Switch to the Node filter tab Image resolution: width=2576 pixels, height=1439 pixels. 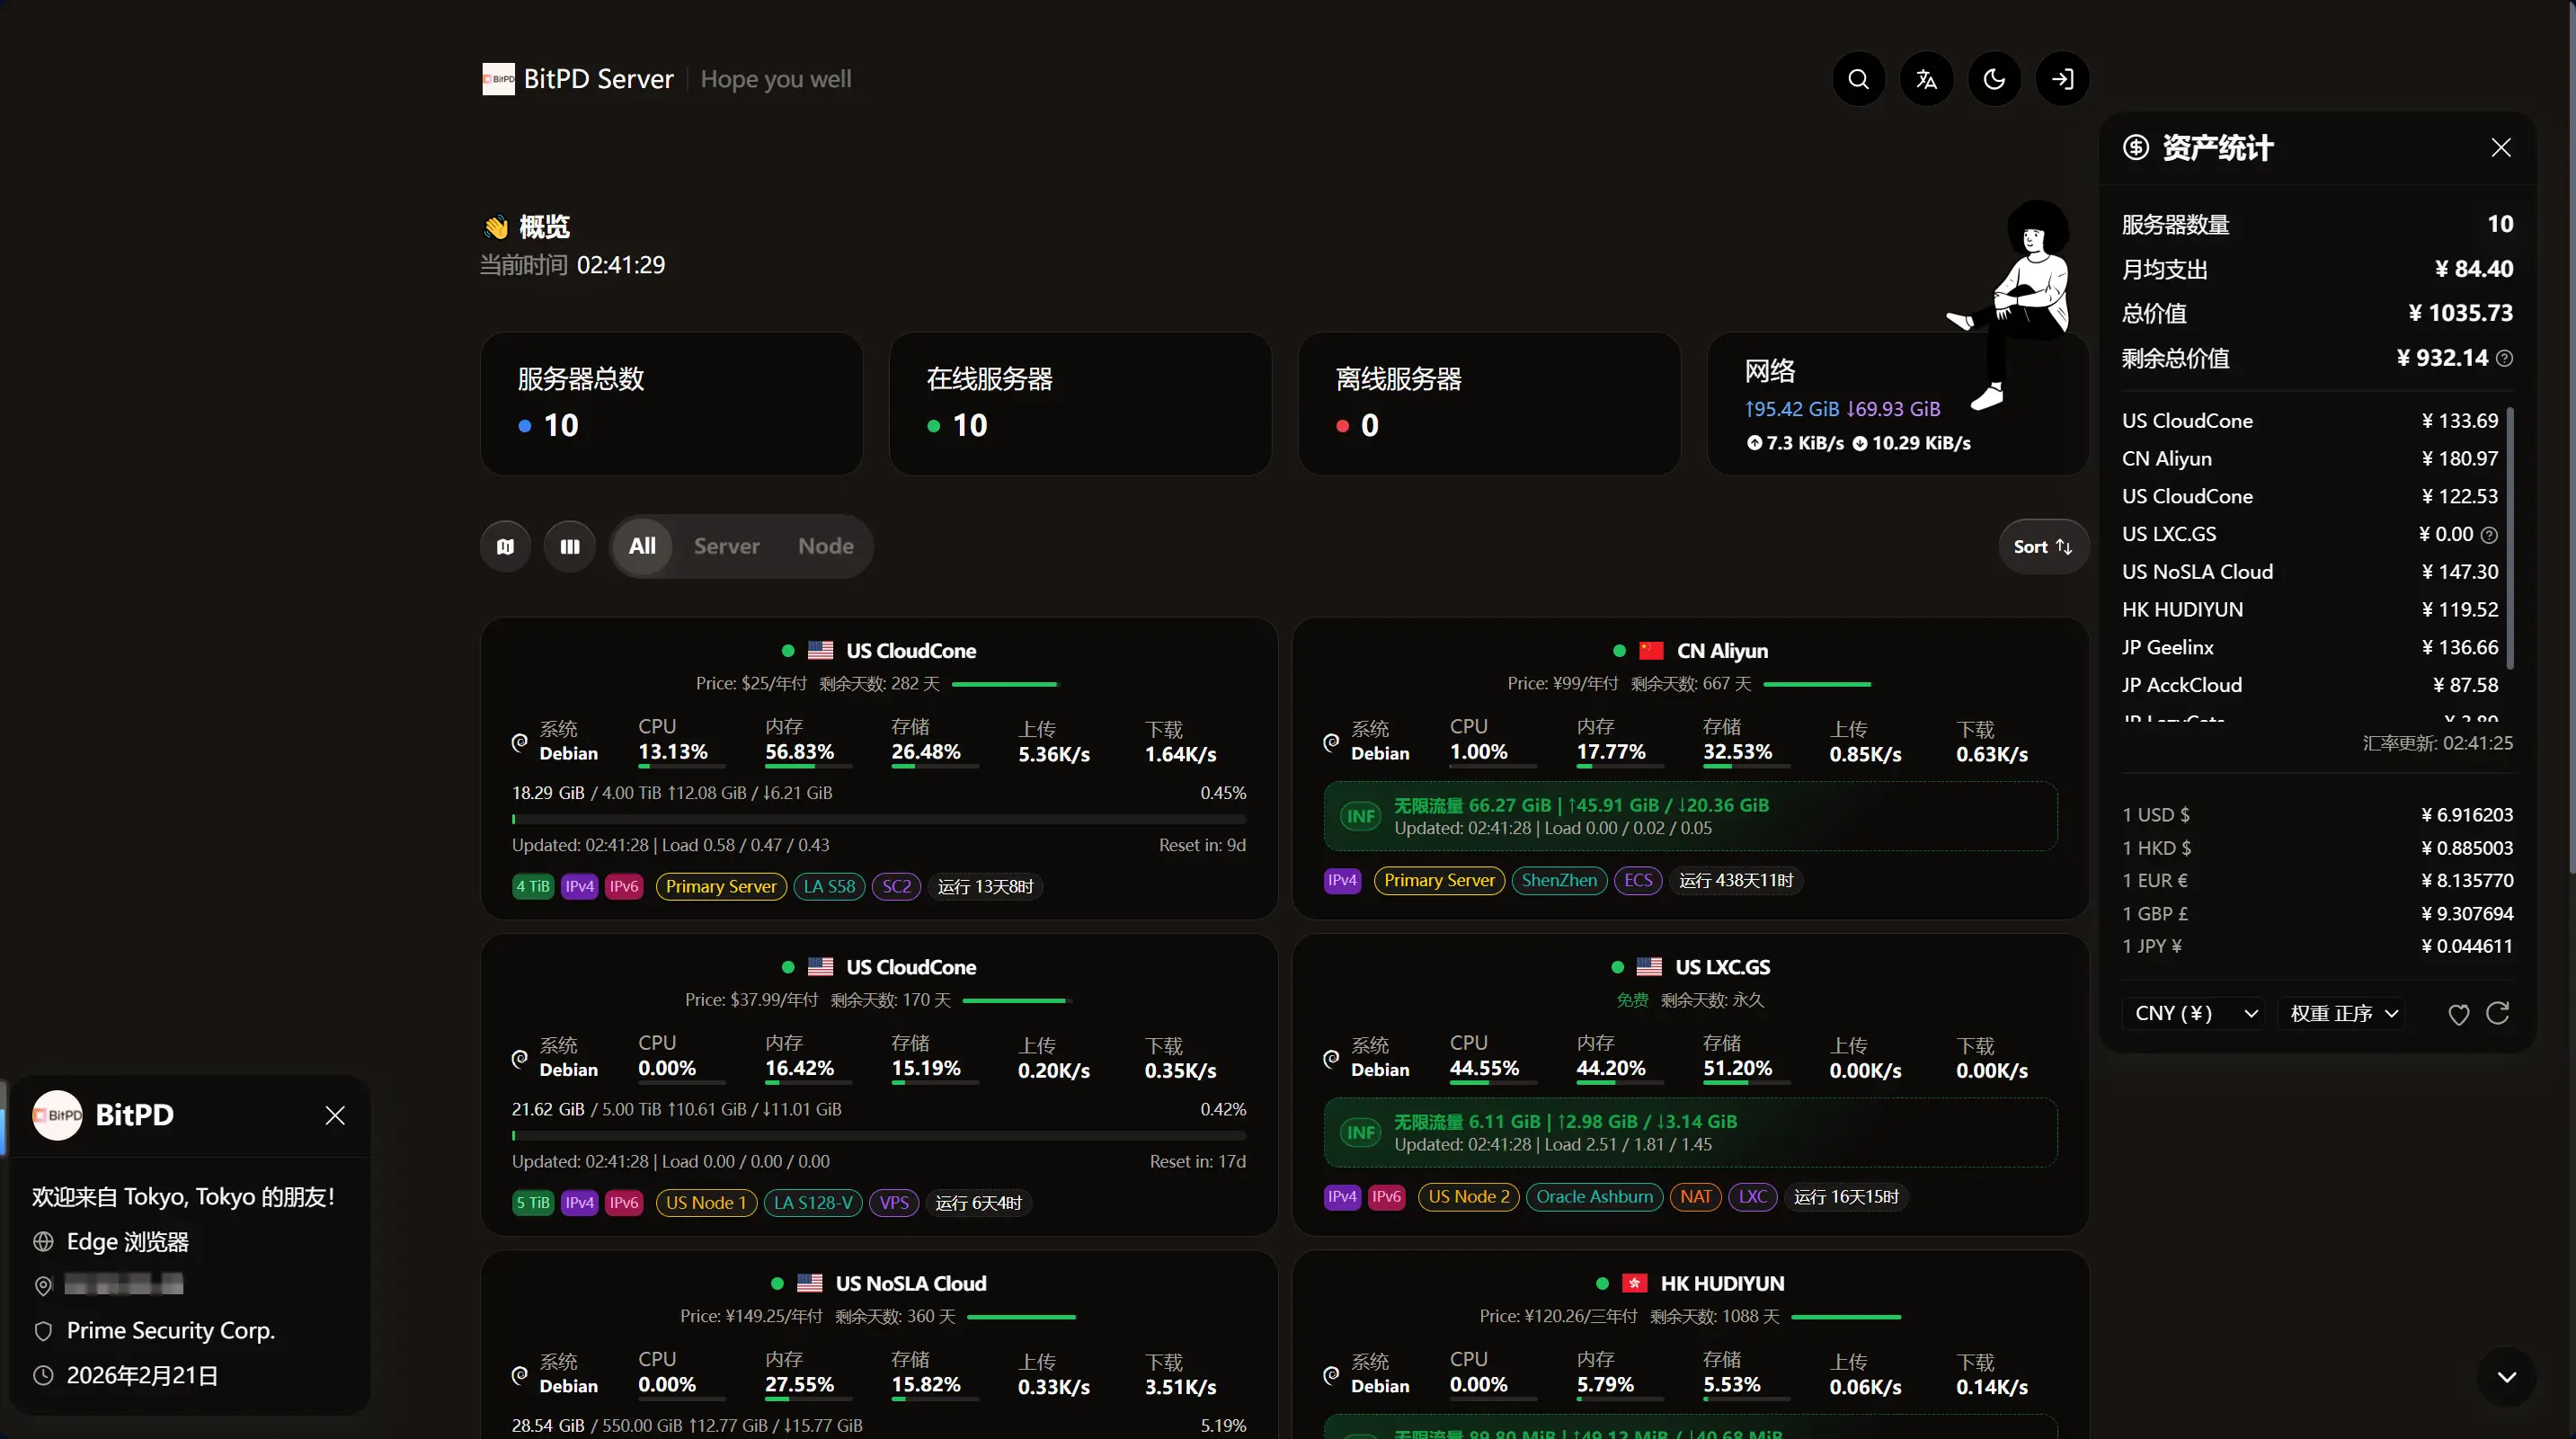pos(826,546)
